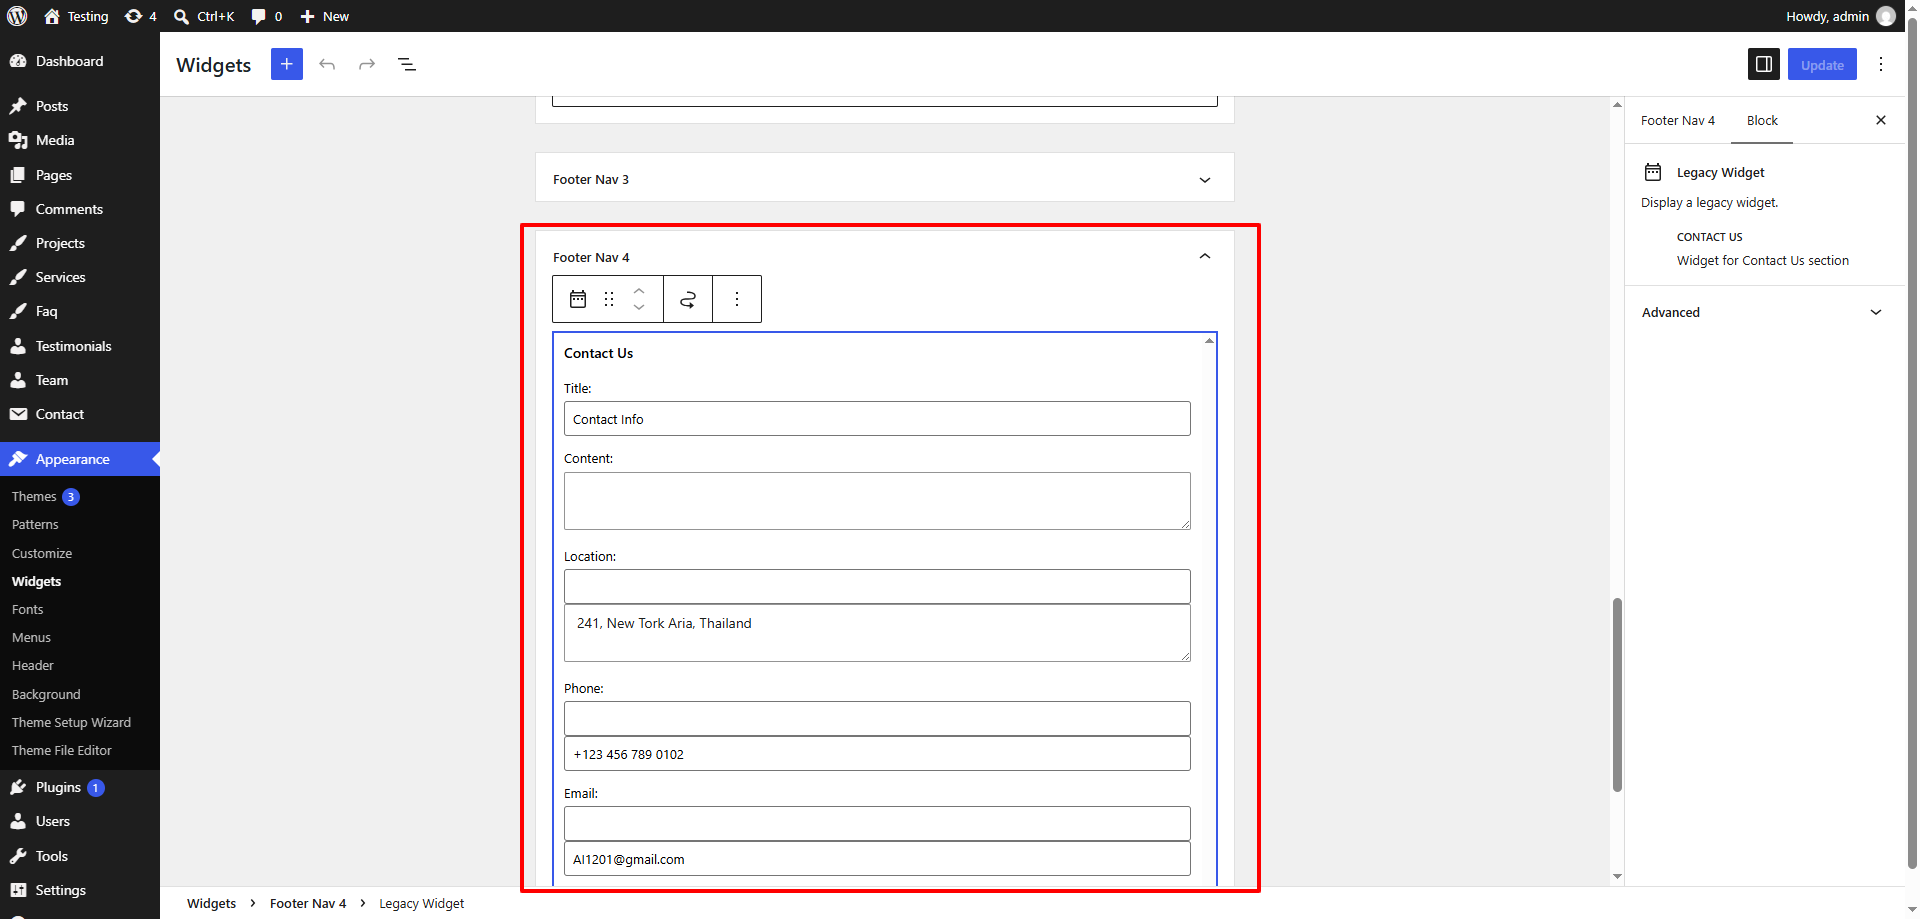This screenshot has width=1920, height=919.
Task: Undo the last change
Action: [x=327, y=64]
